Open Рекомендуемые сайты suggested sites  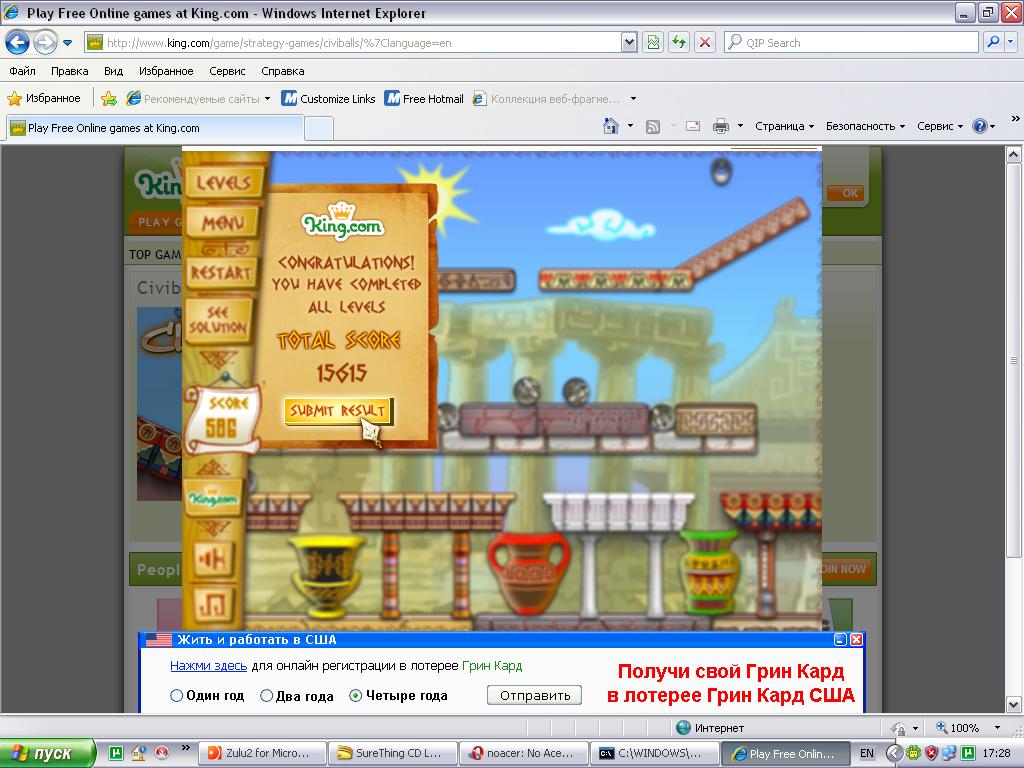[x=199, y=99]
